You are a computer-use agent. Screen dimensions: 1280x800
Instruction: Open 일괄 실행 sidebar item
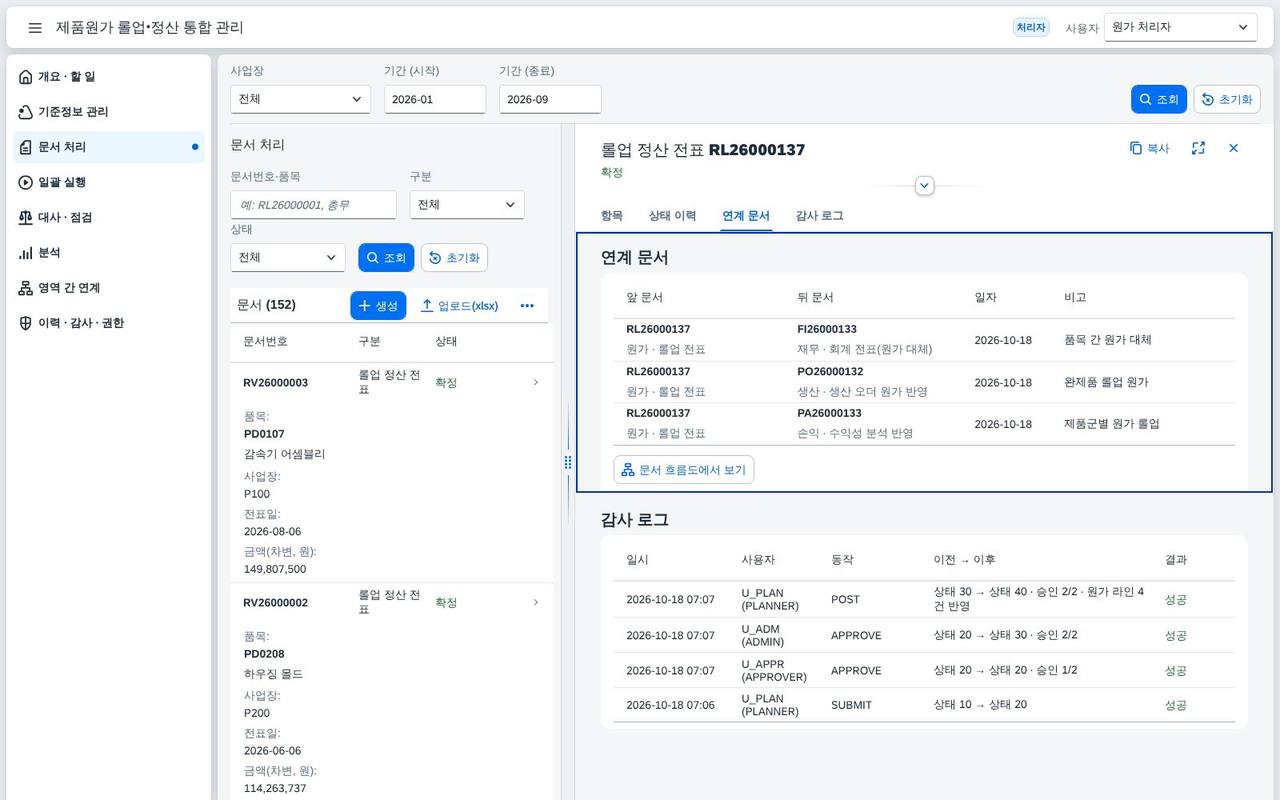(x=108, y=182)
